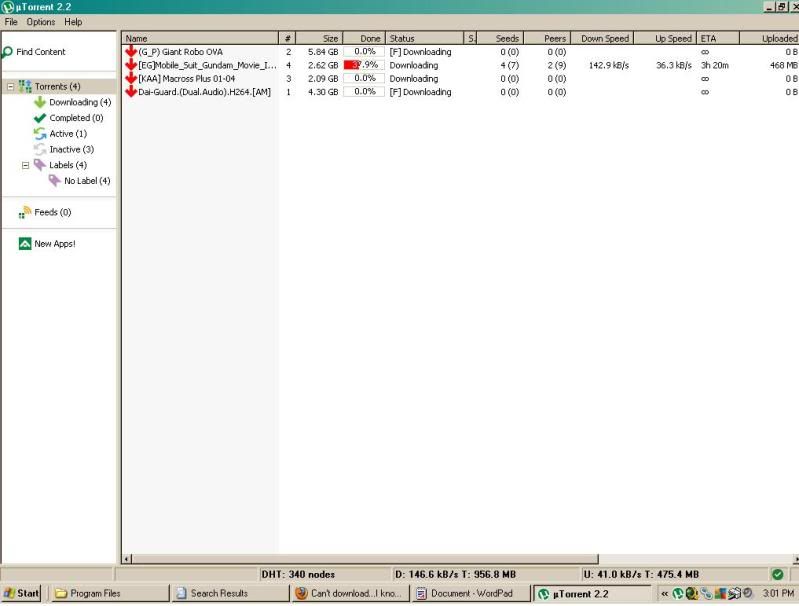Click the download rate D: 146.6 kB/s status
Image resolution: width=799 pixels, height=606 pixels.
455,574
